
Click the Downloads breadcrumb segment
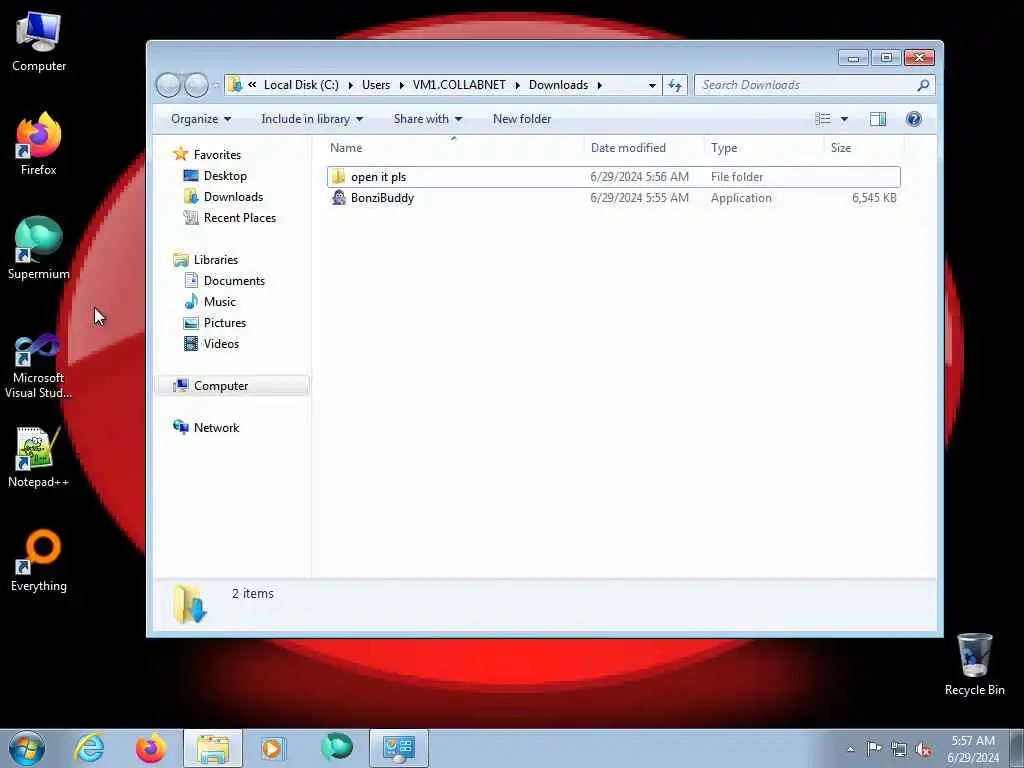[558, 85]
